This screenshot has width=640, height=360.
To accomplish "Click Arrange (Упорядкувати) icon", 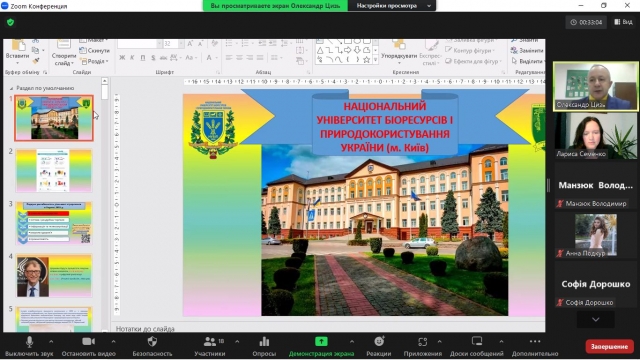I will [399, 44].
